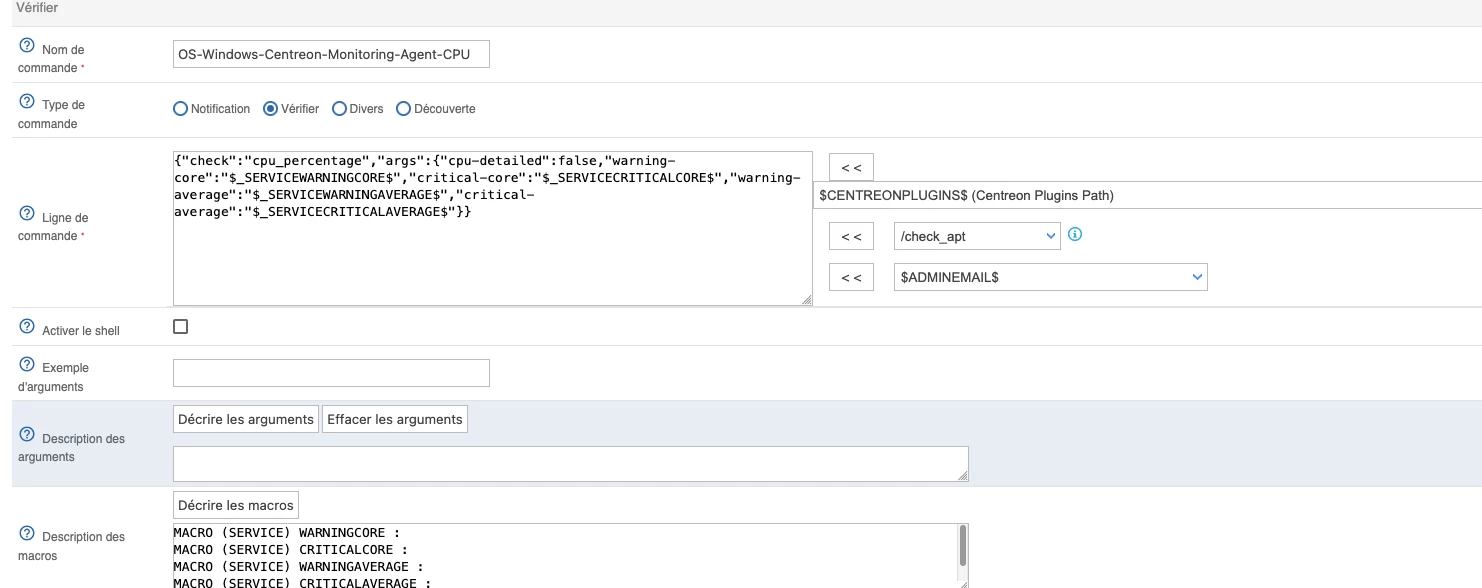Choose the Découverte radio option

click(404, 109)
